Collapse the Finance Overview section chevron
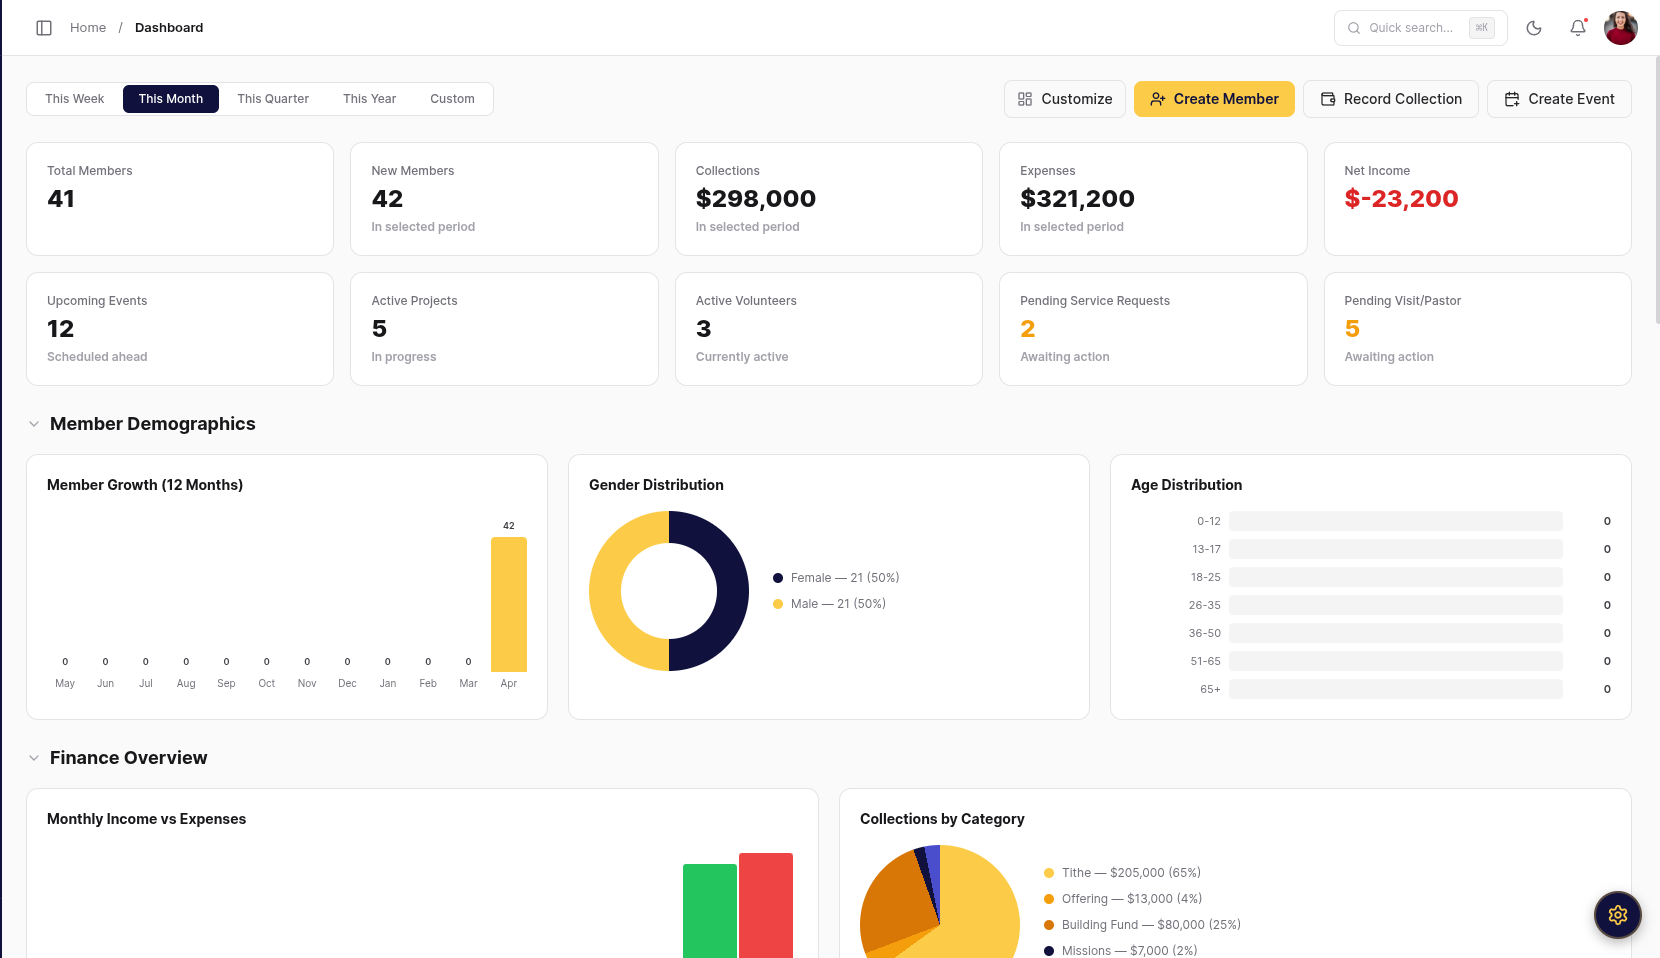 point(34,758)
